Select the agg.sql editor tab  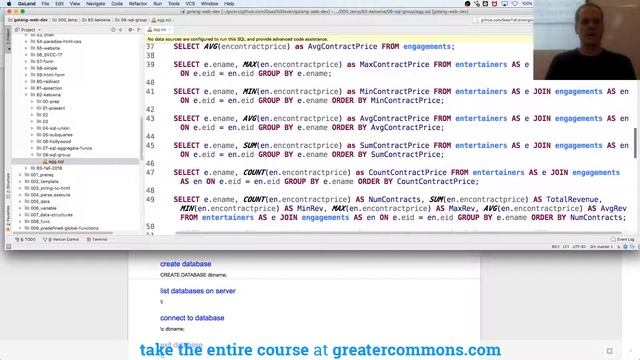click(159, 30)
